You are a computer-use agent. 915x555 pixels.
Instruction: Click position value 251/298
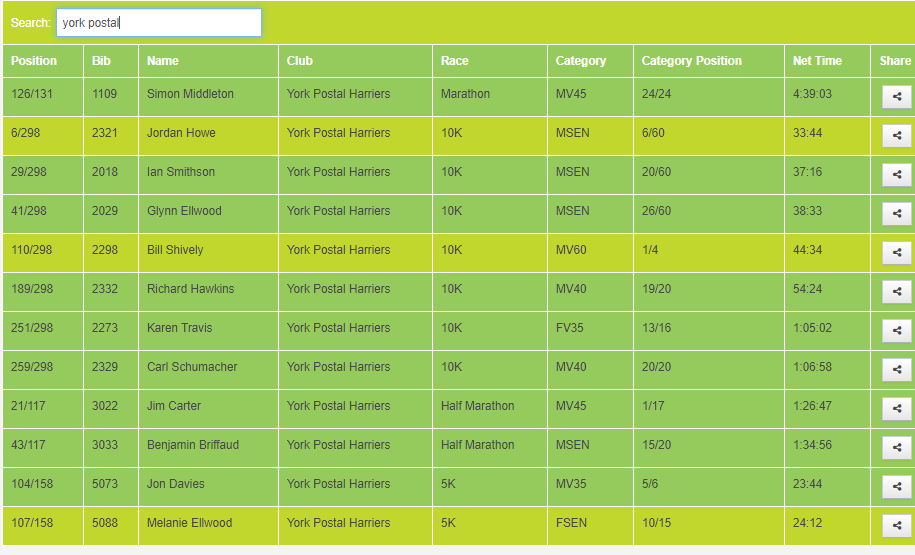[x=32, y=328]
